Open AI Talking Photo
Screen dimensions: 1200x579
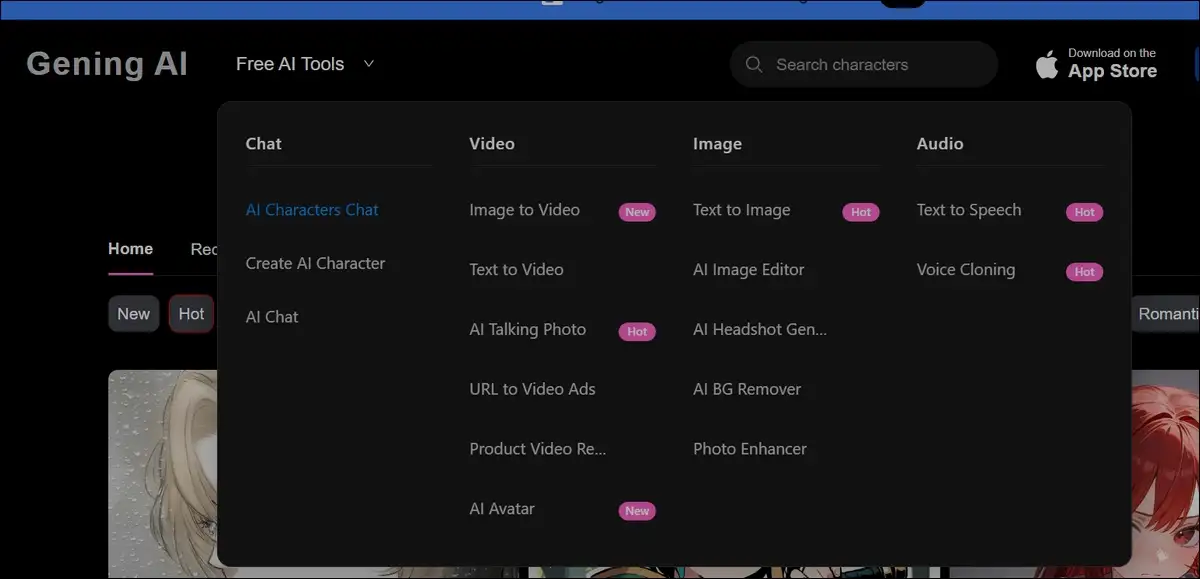coord(527,329)
